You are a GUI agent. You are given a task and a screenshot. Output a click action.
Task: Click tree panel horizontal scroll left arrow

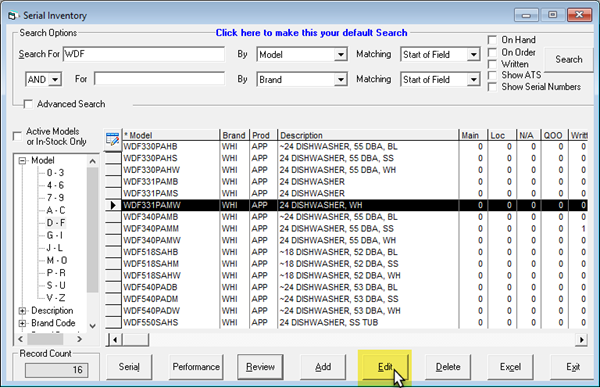coord(21,339)
